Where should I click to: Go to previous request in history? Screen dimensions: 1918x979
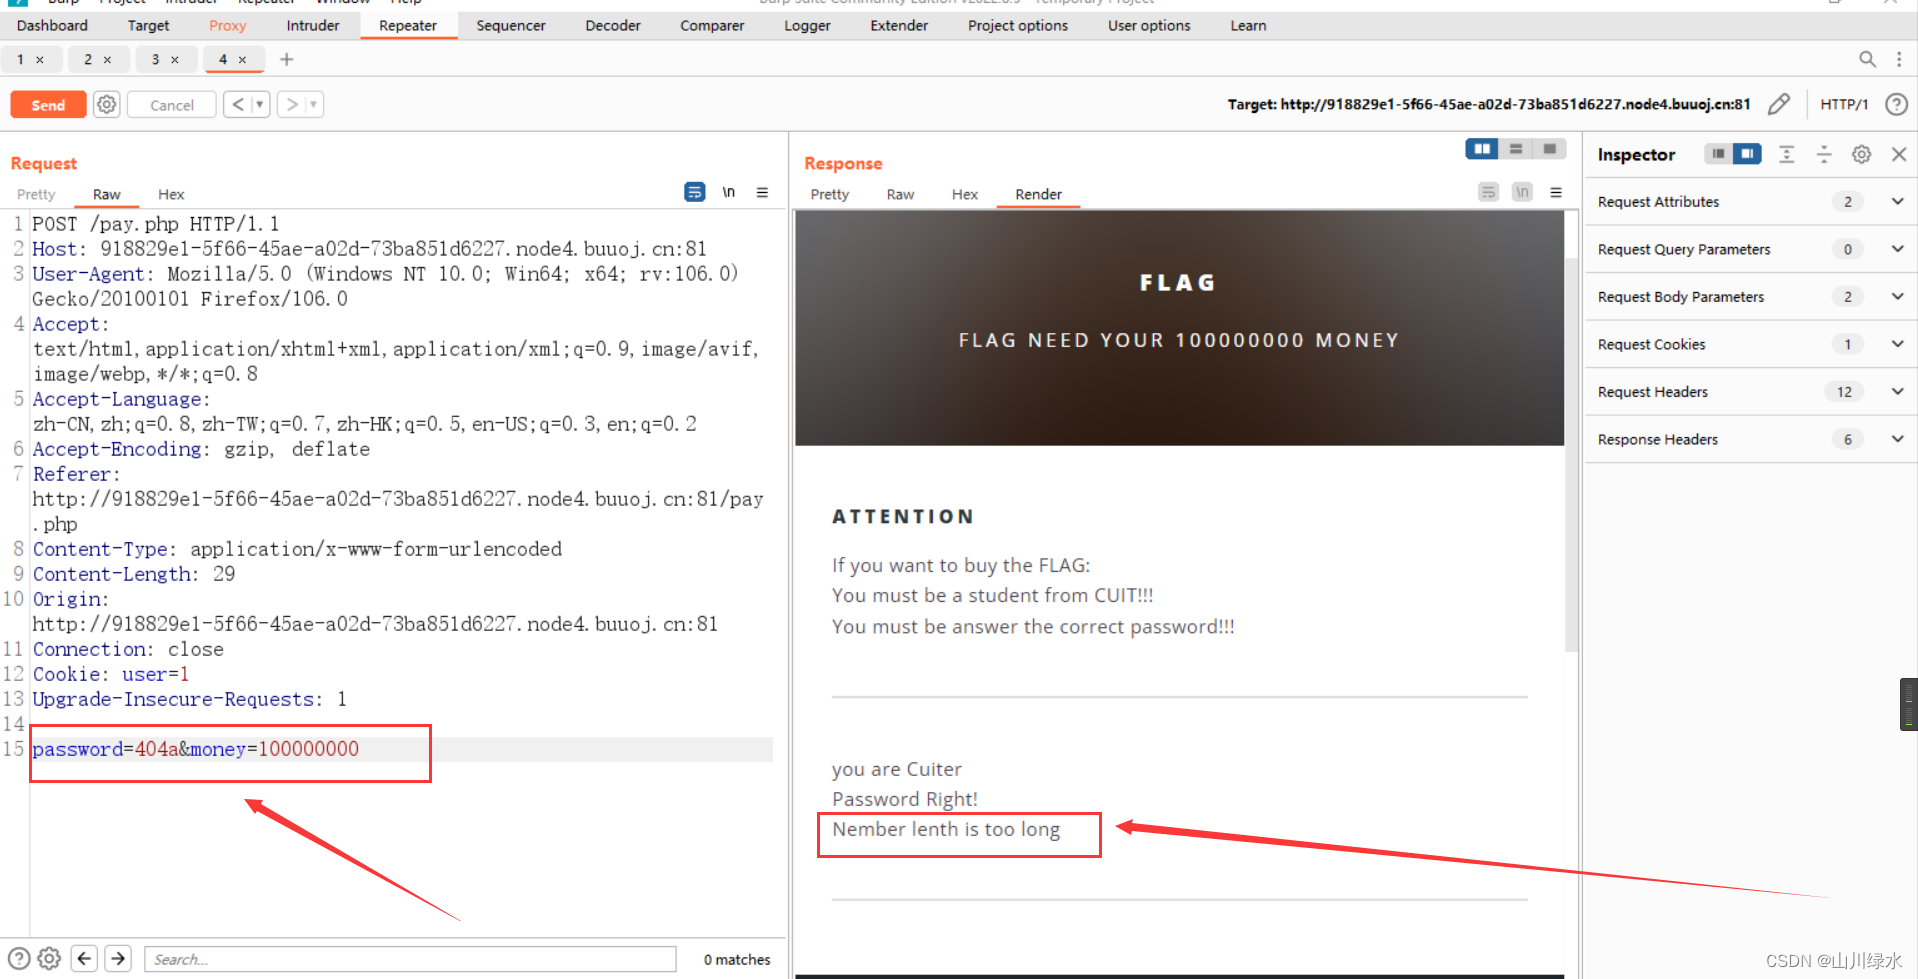tap(237, 104)
